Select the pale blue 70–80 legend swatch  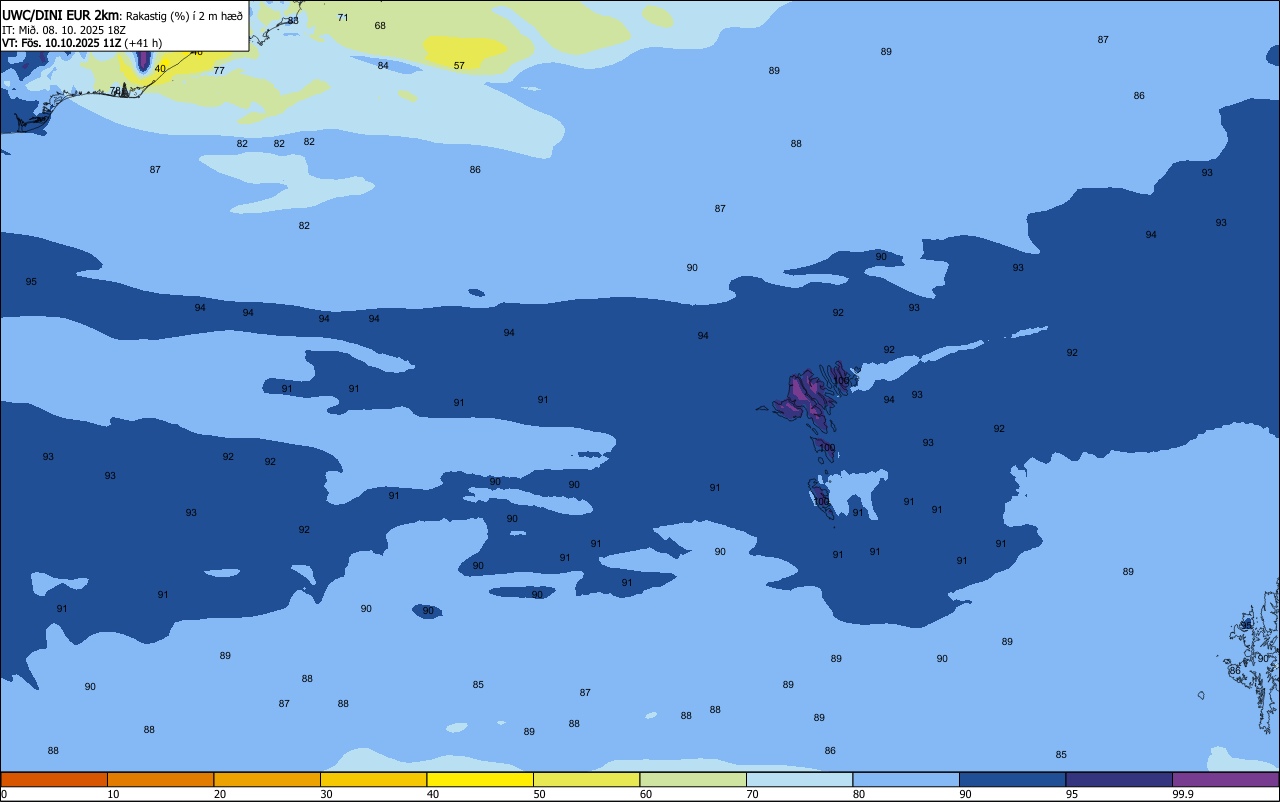(x=799, y=779)
